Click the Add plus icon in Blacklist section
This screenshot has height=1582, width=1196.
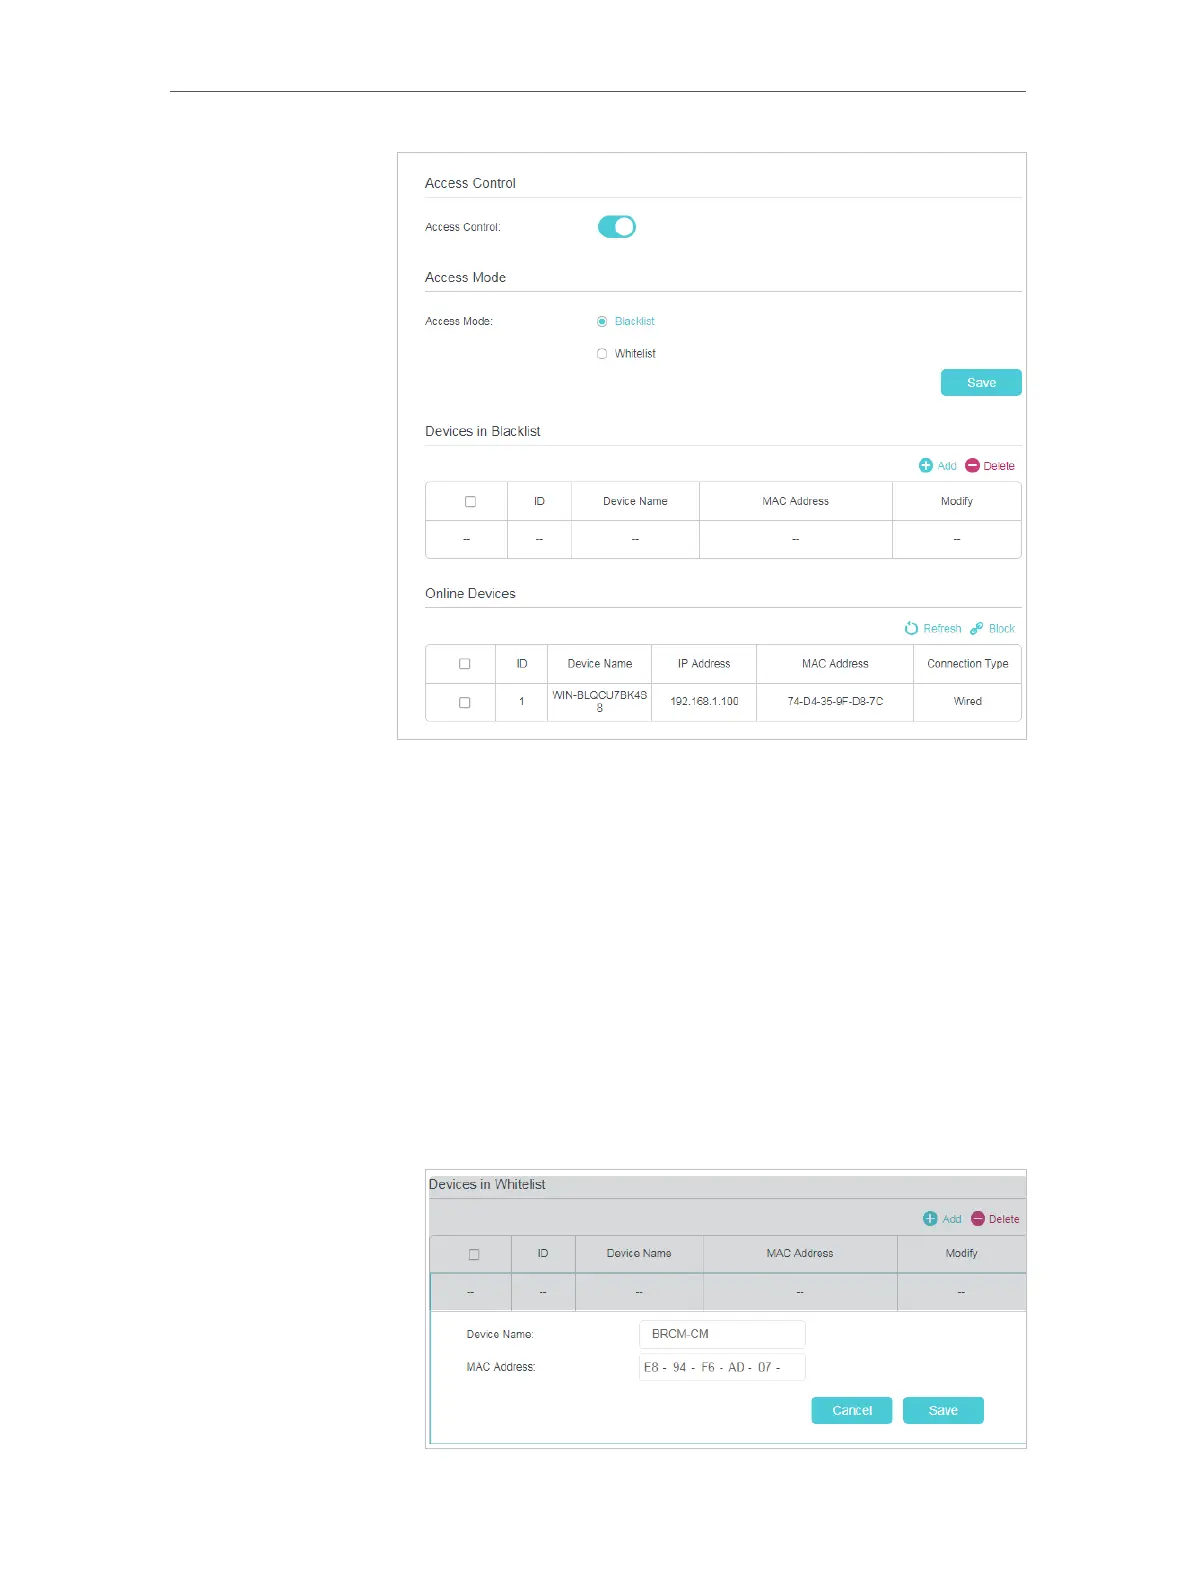pos(926,466)
